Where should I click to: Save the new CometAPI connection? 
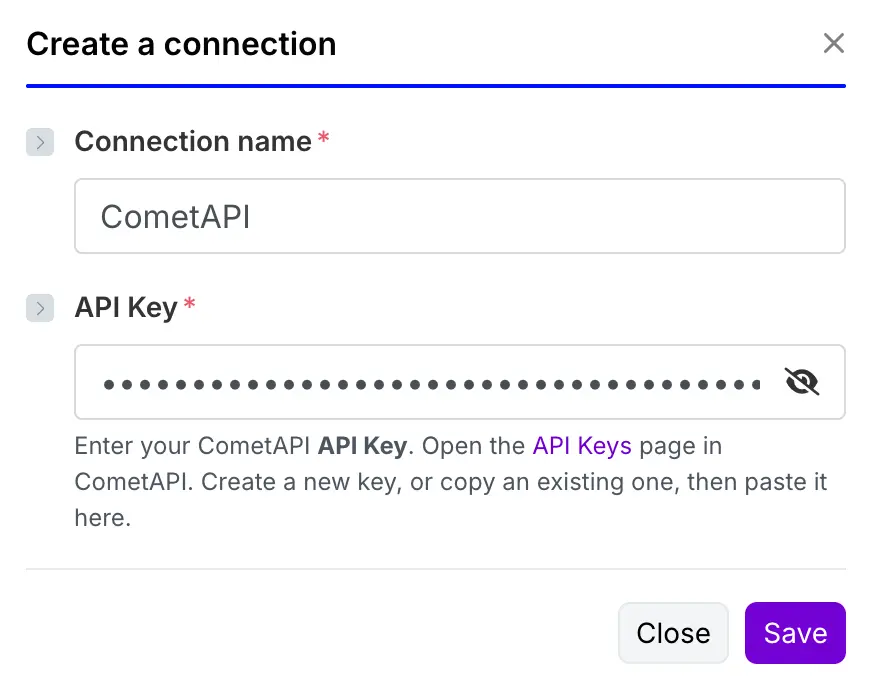[x=795, y=632]
